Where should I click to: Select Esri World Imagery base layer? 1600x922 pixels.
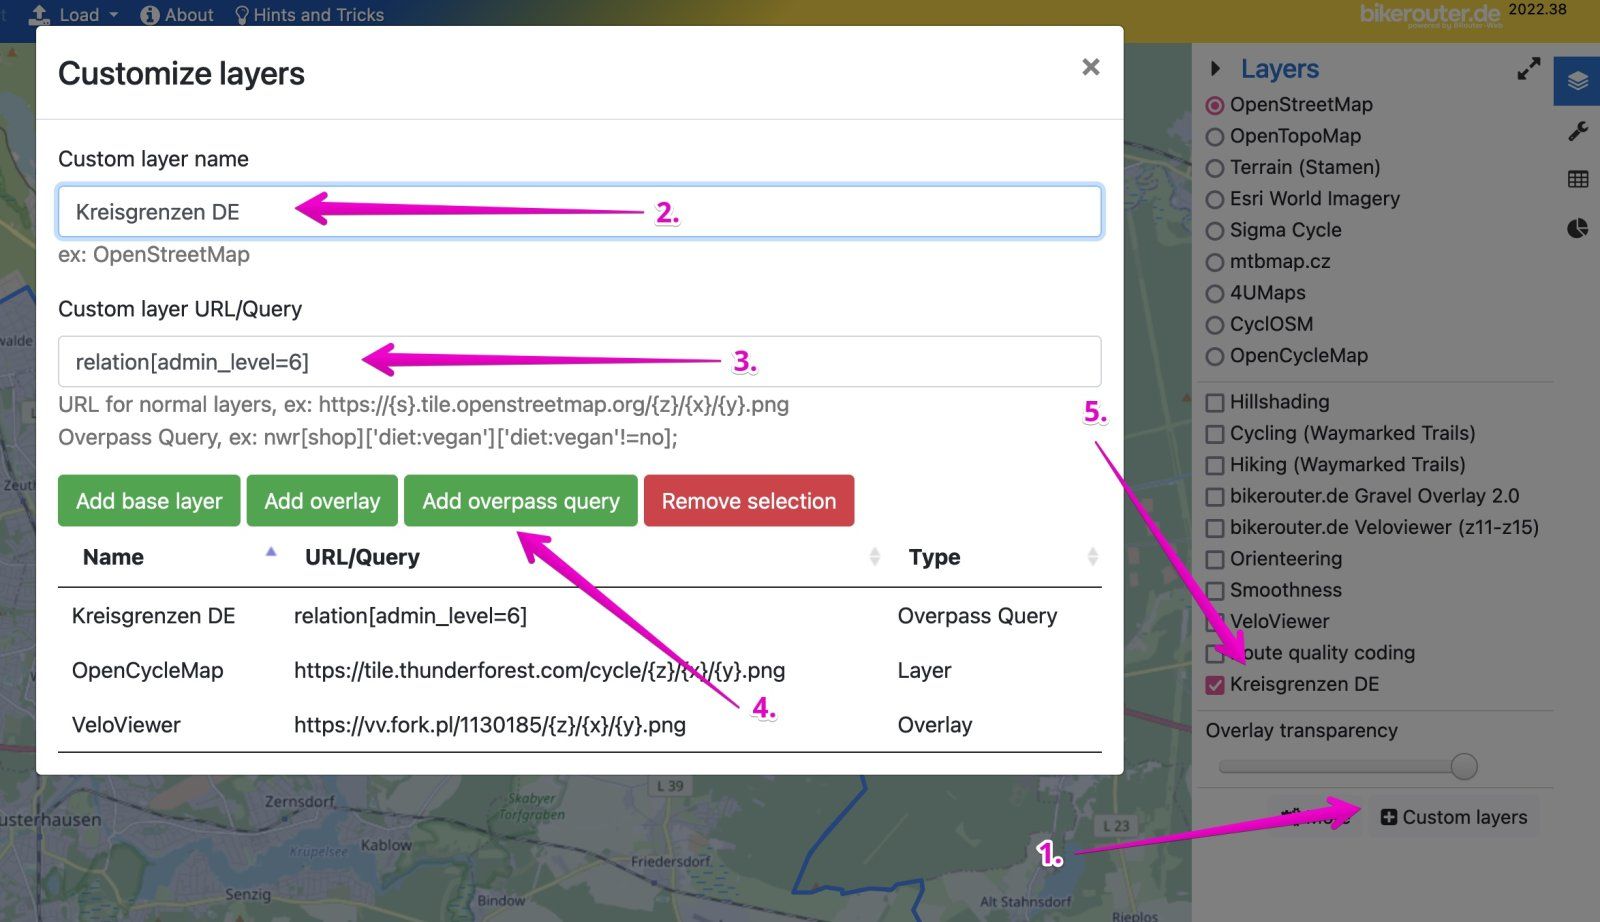tap(1215, 200)
